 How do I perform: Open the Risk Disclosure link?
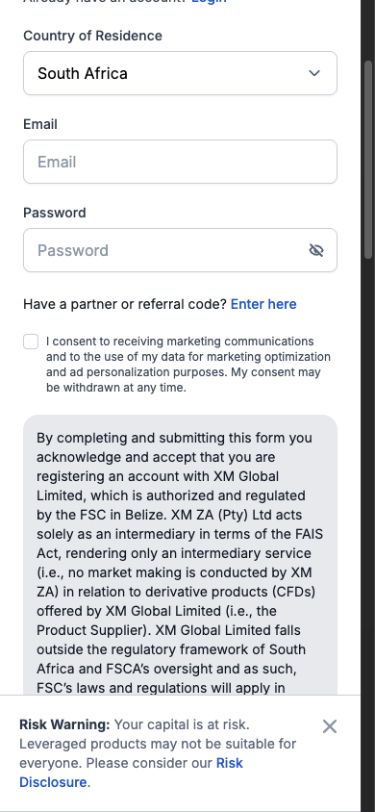click(x=131, y=772)
